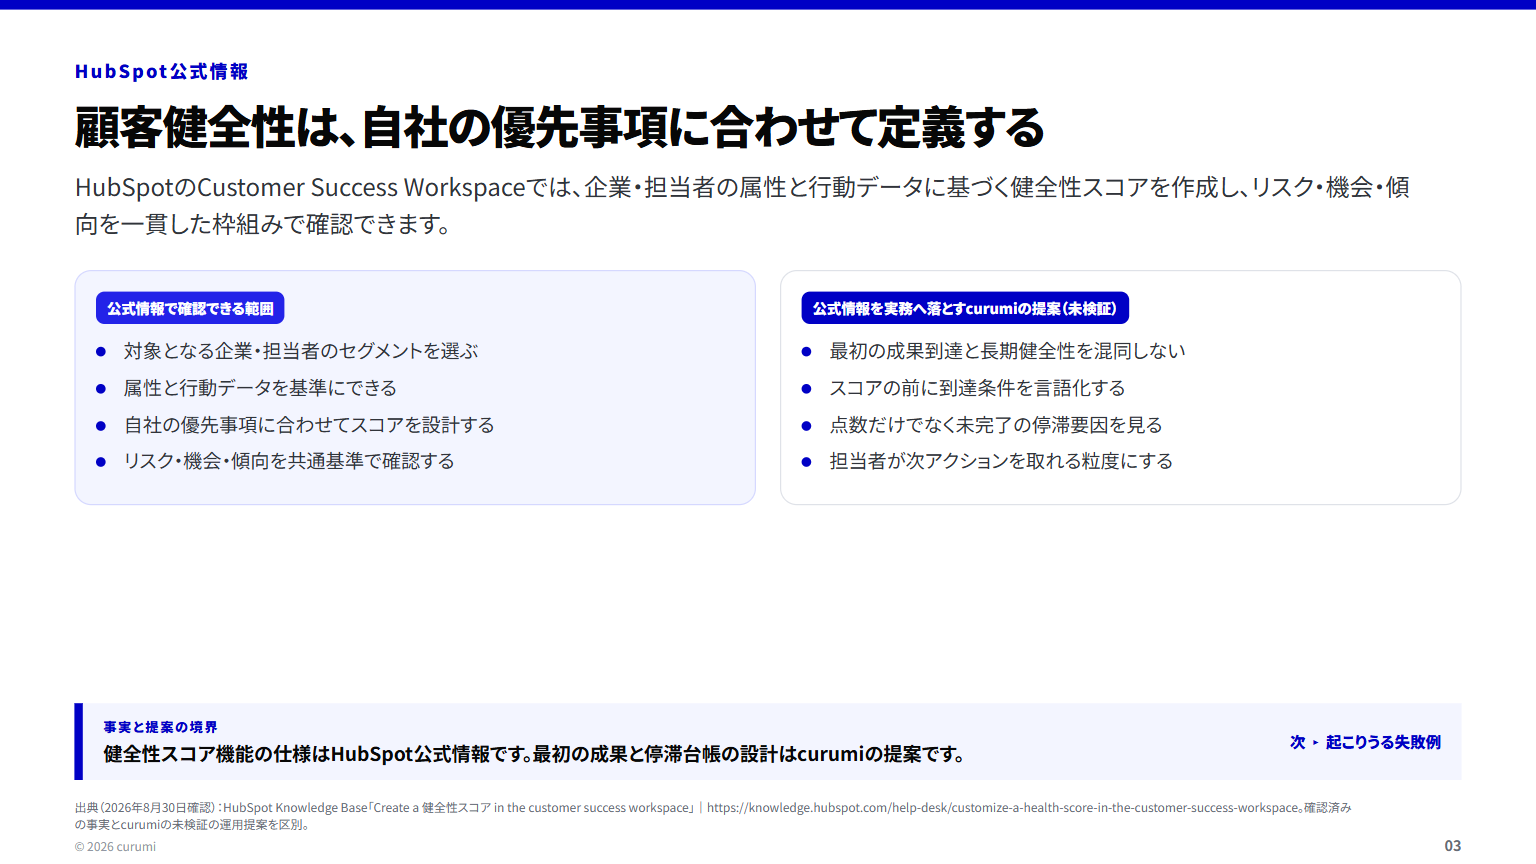Screen dimensions: 1536x864
Task: Select bullet '対象となる企業・担当者のセグメントを選ぶ'
Action: click(x=301, y=351)
